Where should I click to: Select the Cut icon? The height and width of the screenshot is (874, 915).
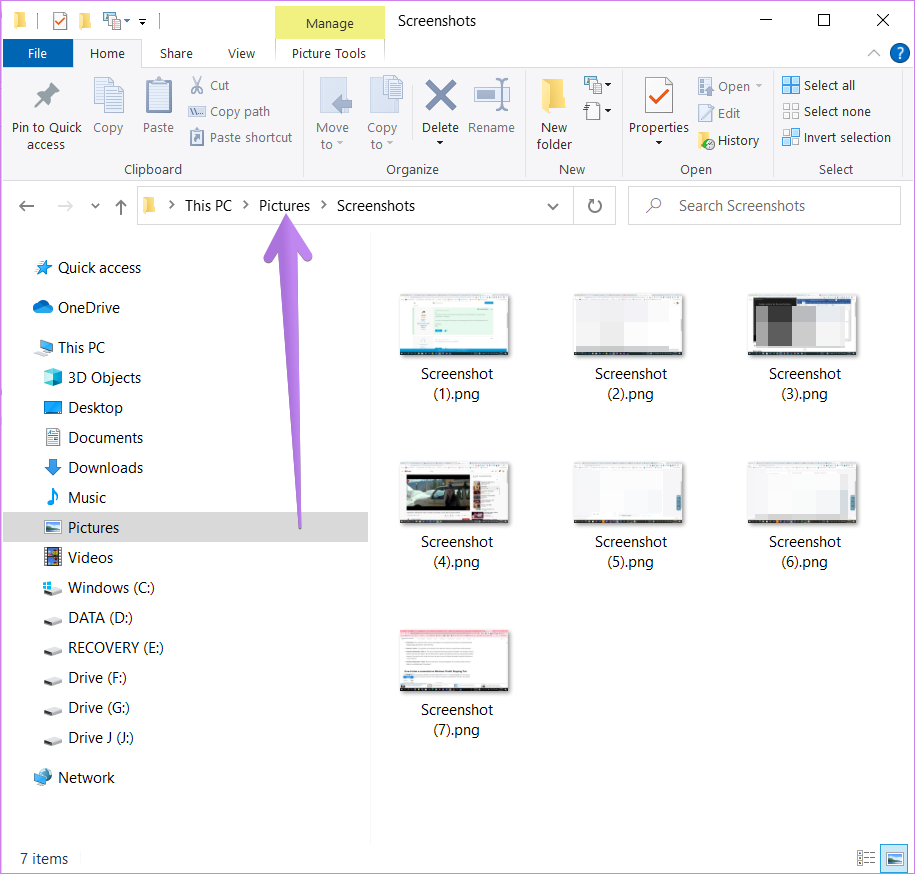coord(208,85)
